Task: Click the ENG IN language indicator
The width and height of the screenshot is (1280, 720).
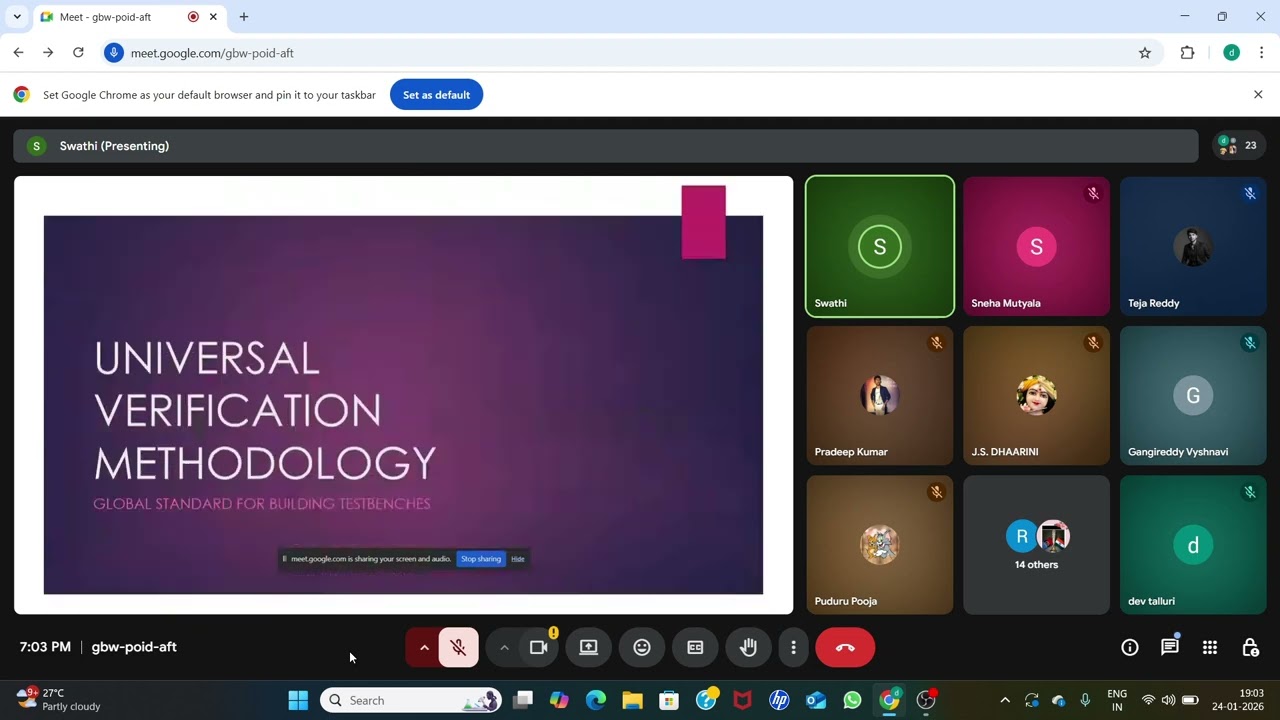Action: click(x=1117, y=700)
